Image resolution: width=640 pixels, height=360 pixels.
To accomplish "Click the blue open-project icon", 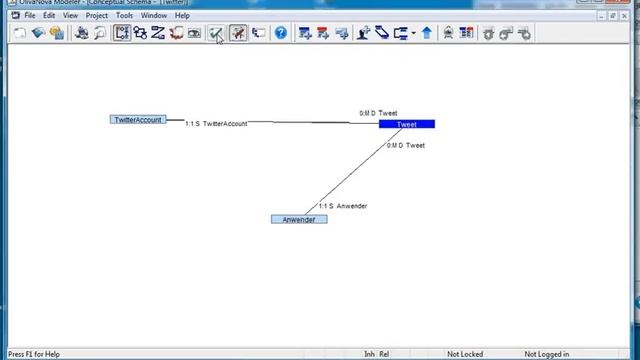I will point(38,33).
